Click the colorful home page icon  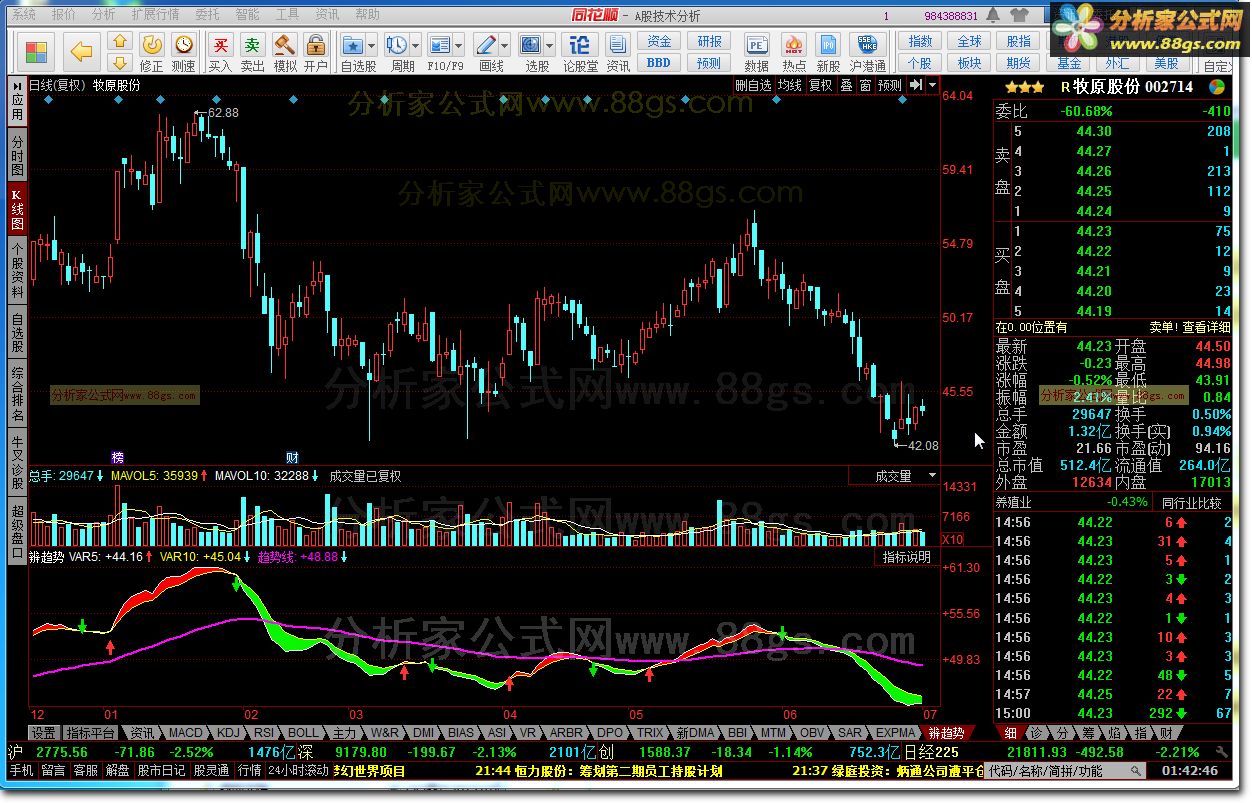point(36,52)
